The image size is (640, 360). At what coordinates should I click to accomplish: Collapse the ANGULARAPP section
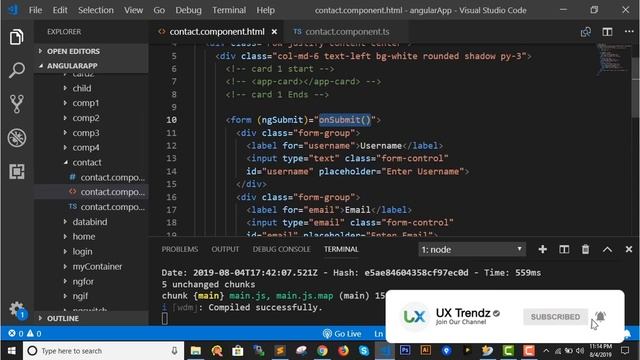point(91,66)
